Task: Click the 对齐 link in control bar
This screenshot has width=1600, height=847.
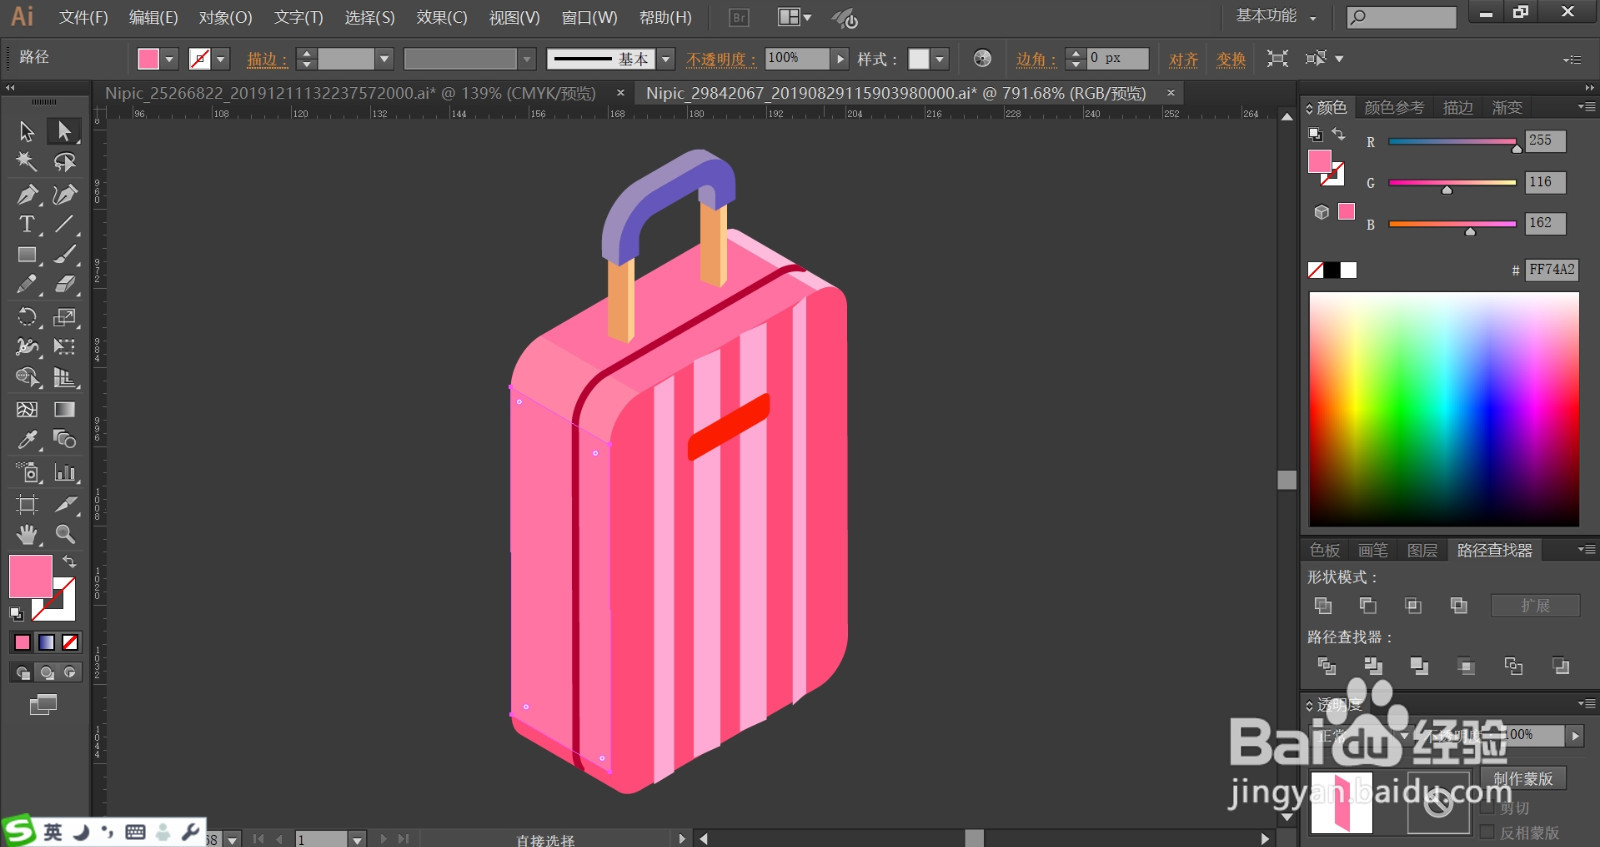Action: click(x=1184, y=59)
